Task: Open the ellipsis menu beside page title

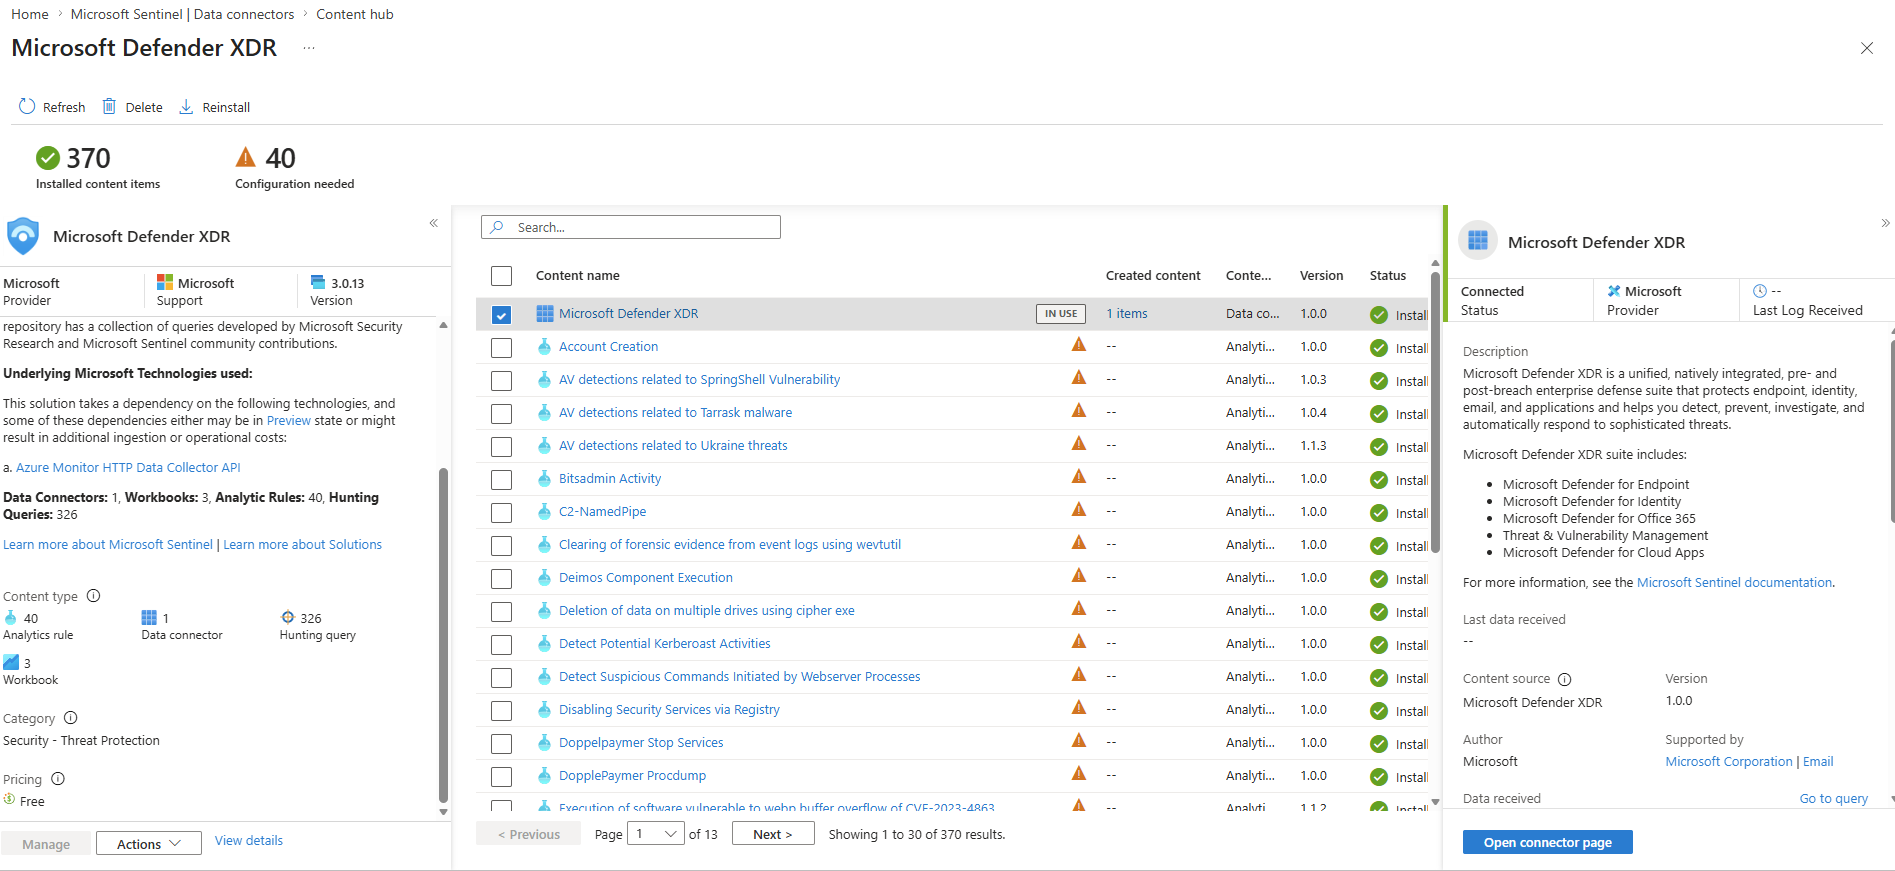Action: click(309, 48)
